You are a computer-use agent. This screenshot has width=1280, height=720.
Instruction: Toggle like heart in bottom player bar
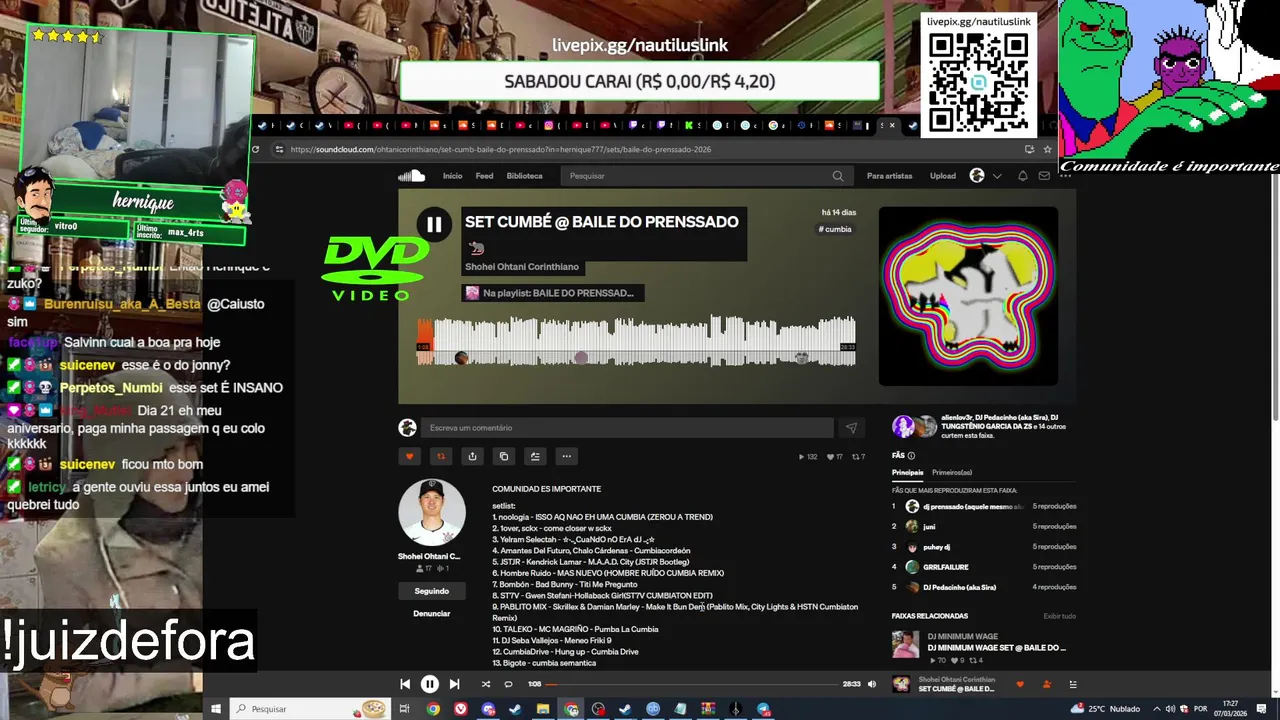(x=1020, y=684)
